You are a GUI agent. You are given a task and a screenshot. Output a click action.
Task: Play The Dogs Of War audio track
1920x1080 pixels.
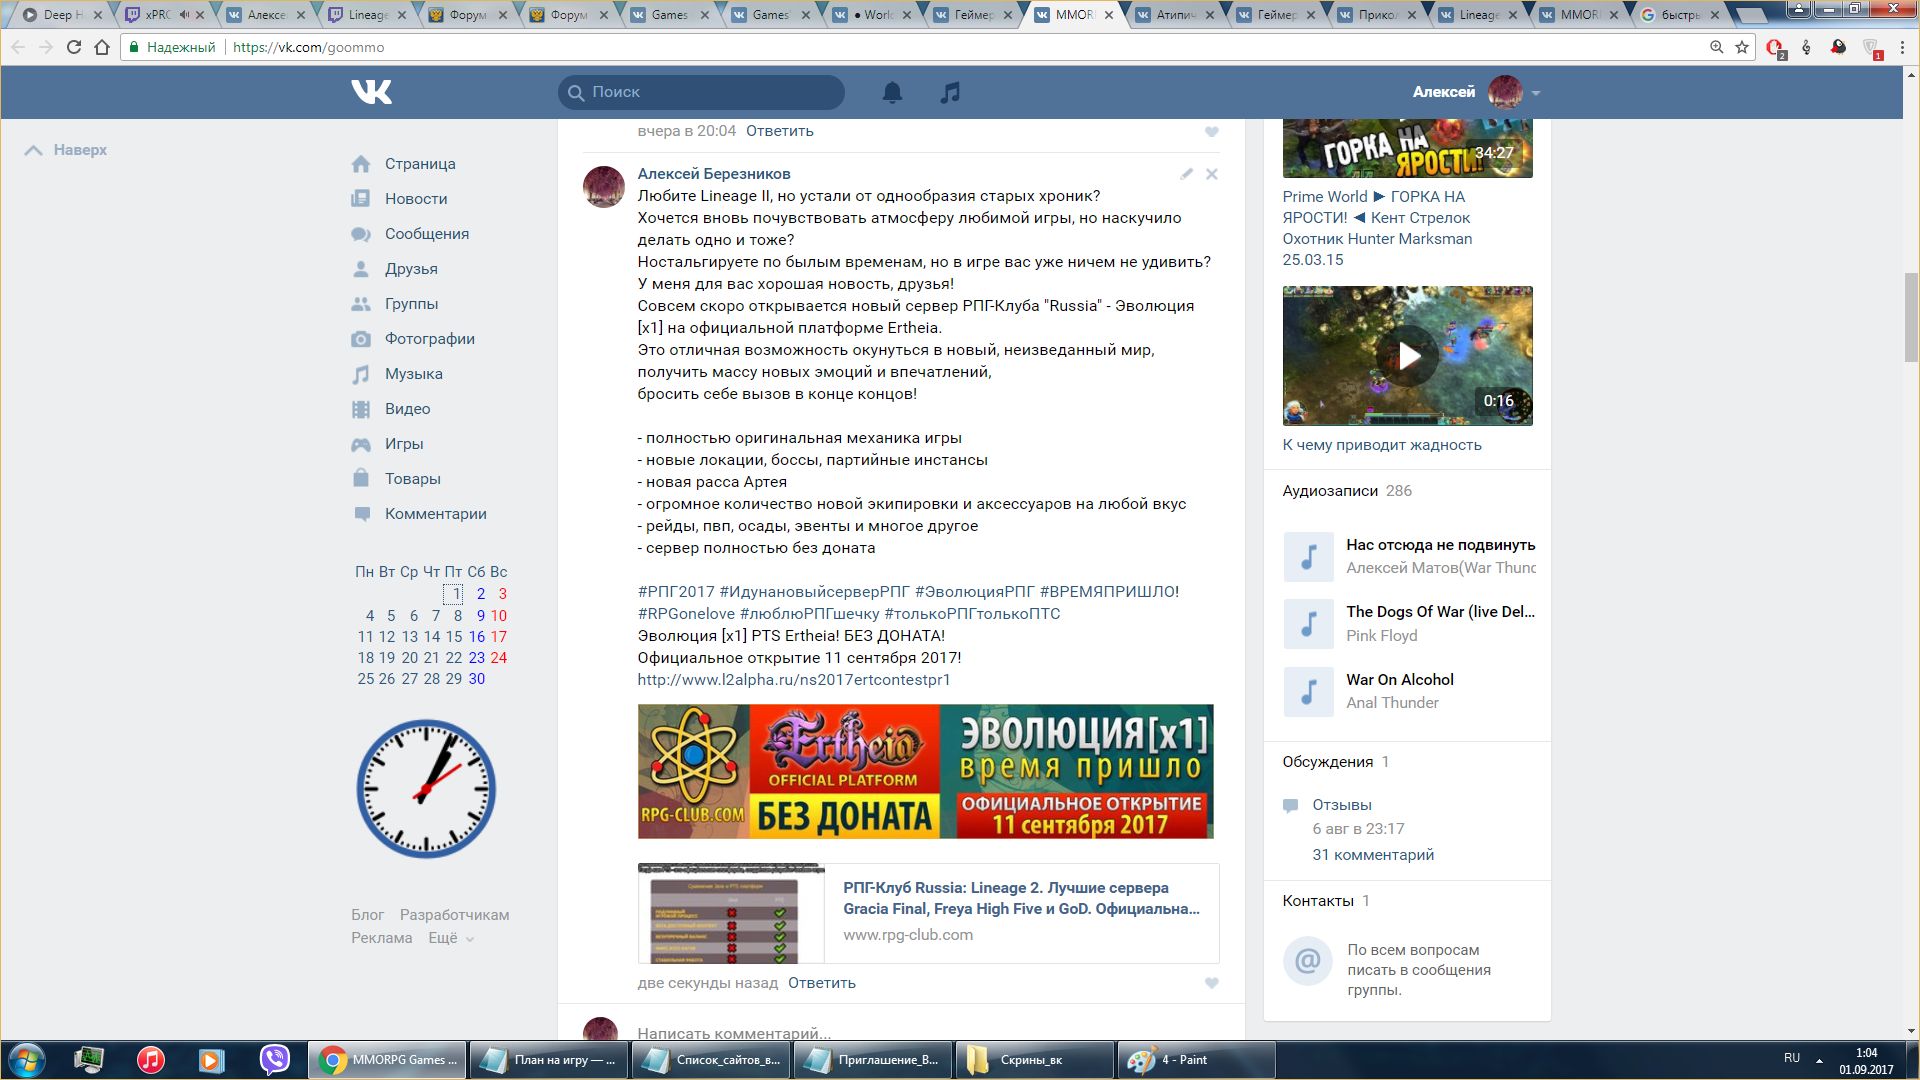(1309, 624)
